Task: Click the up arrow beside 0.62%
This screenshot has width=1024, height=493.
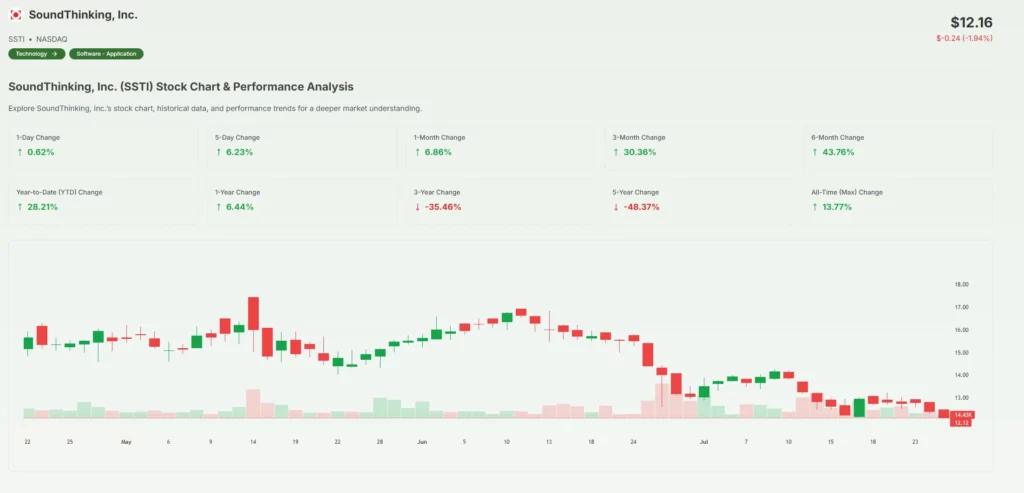Action: tap(19, 152)
